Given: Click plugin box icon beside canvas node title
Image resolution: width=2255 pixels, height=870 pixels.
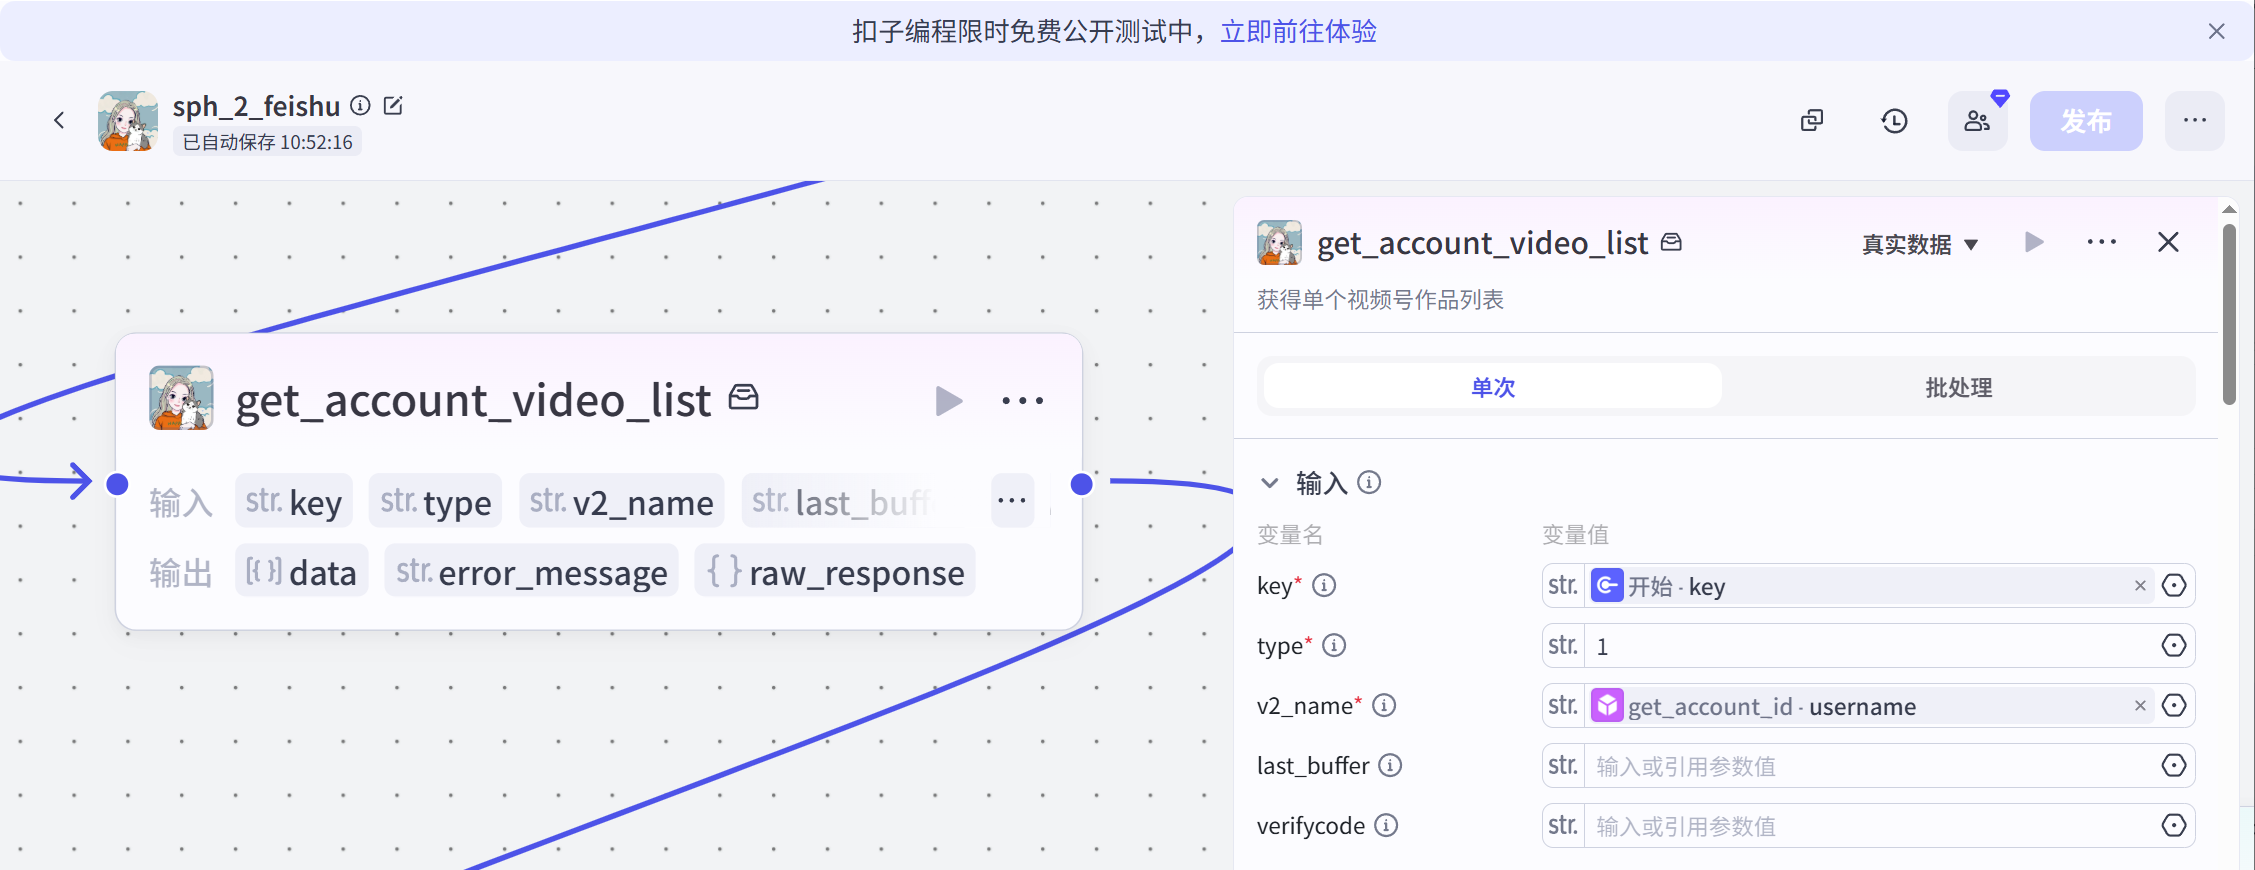Looking at the screenshot, I should pos(744,398).
